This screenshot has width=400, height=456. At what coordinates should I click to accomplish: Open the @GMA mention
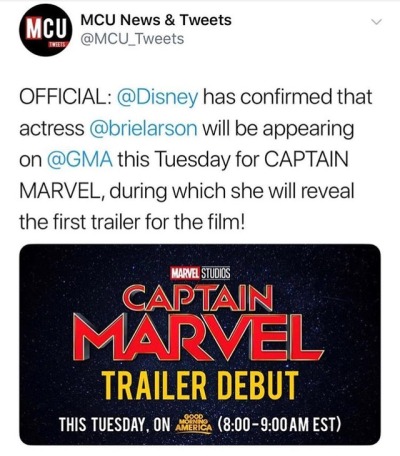pyautogui.click(x=80, y=160)
